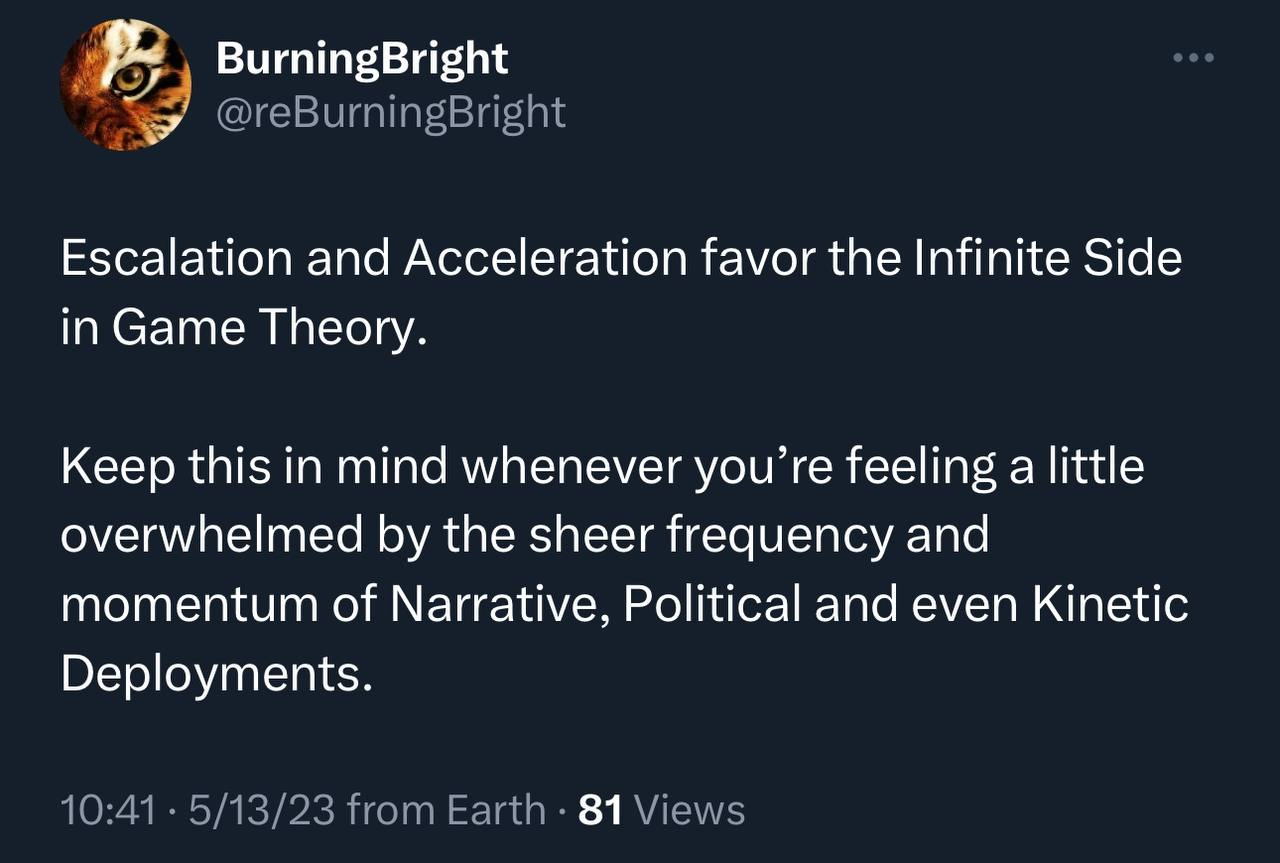Open the 81 Views count
Image resolution: width=1280 pixels, height=863 pixels.
pyautogui.click(x=662, y=810)
